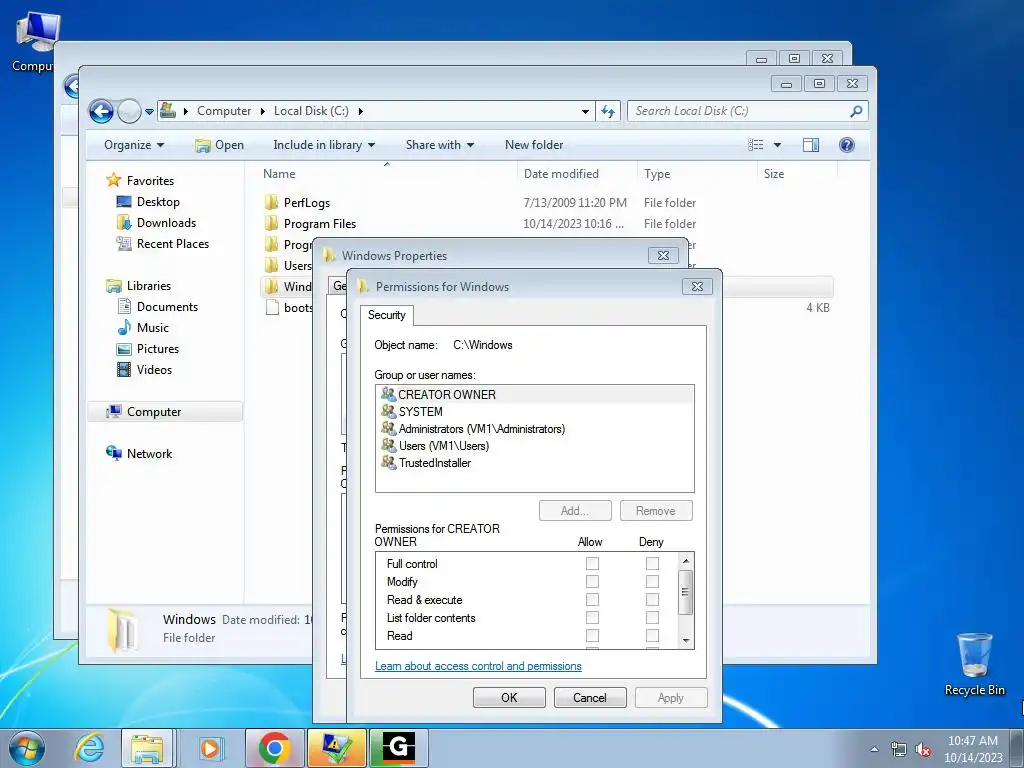Image resolution: width=1024 pixels, height=768 pixels.
Task: Toggle the preview pane icon
Action: click(810, 145)
